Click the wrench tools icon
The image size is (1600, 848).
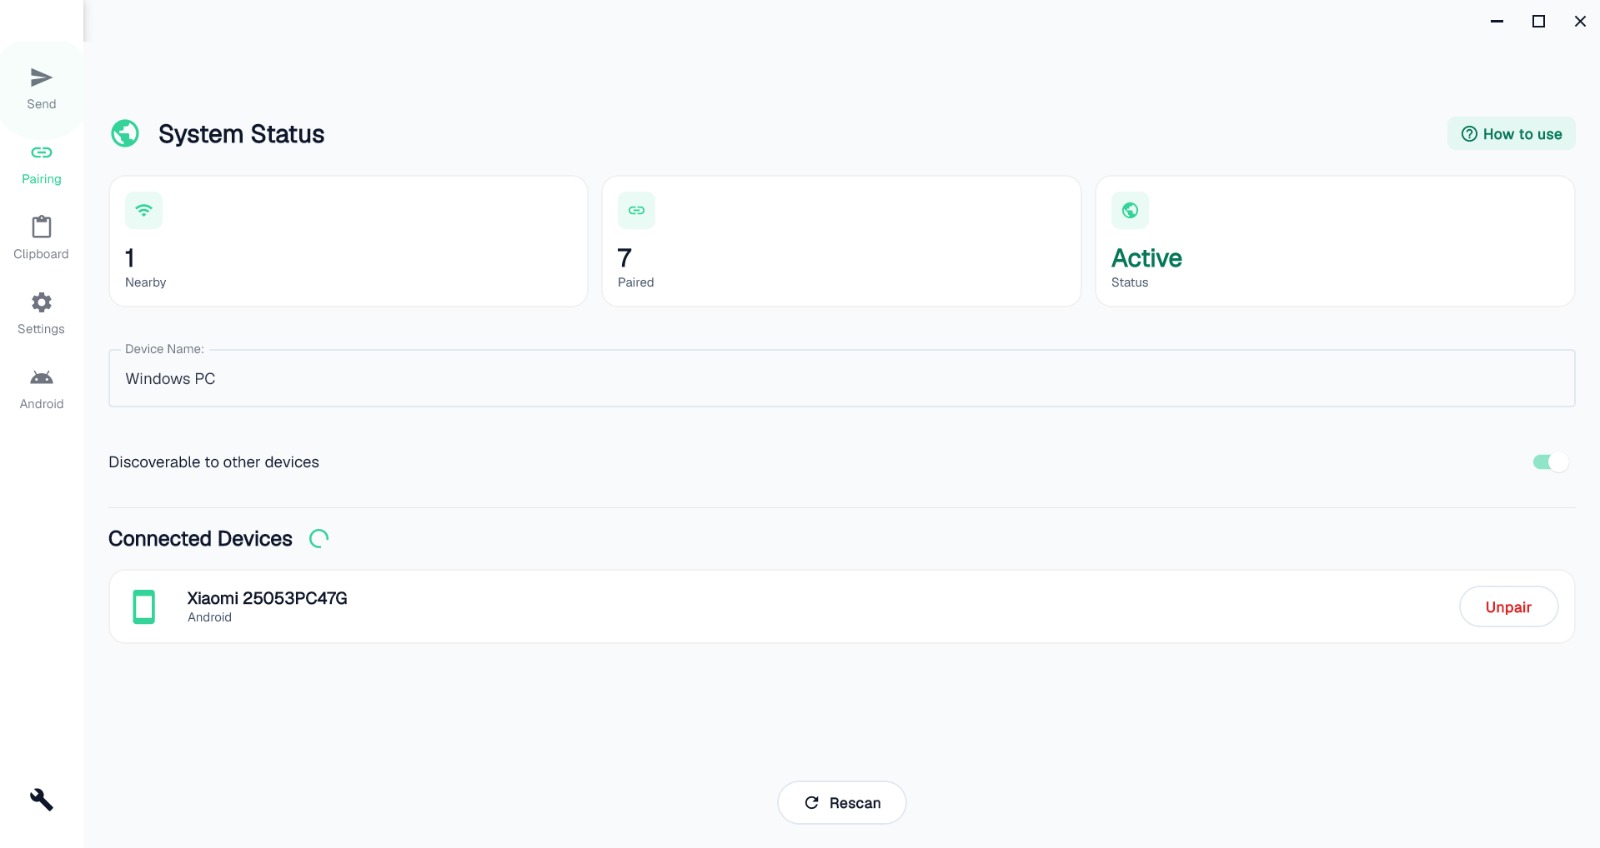[41, 799]
